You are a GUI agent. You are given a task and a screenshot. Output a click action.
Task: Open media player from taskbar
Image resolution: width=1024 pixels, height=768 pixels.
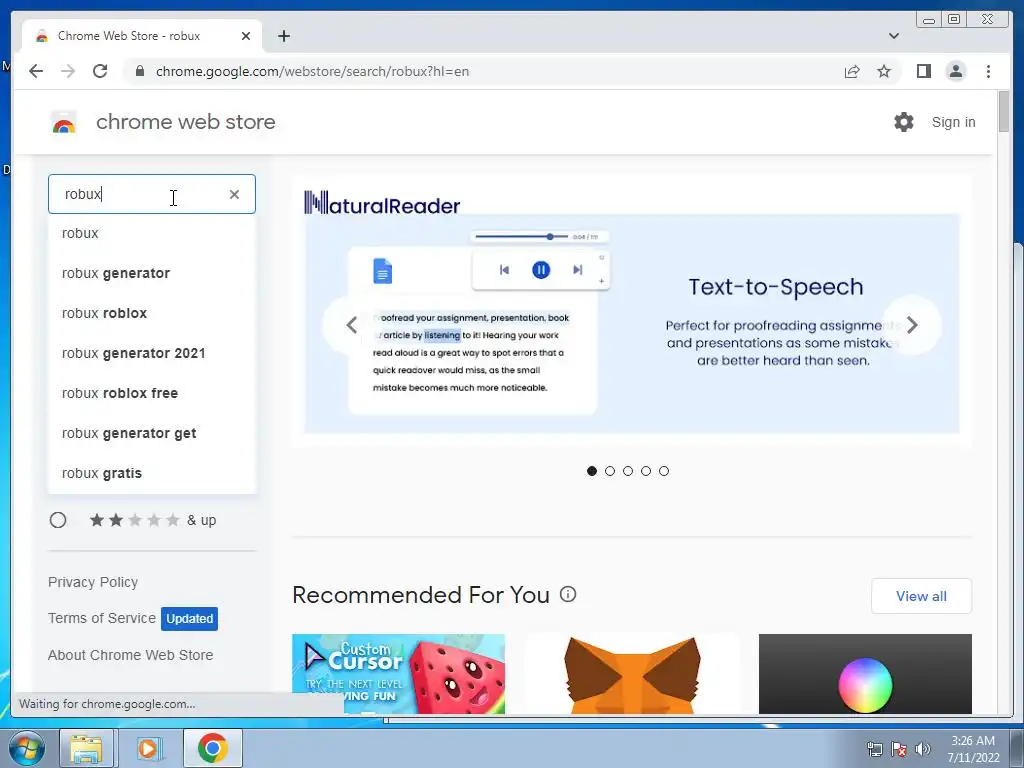click(149, 748)
